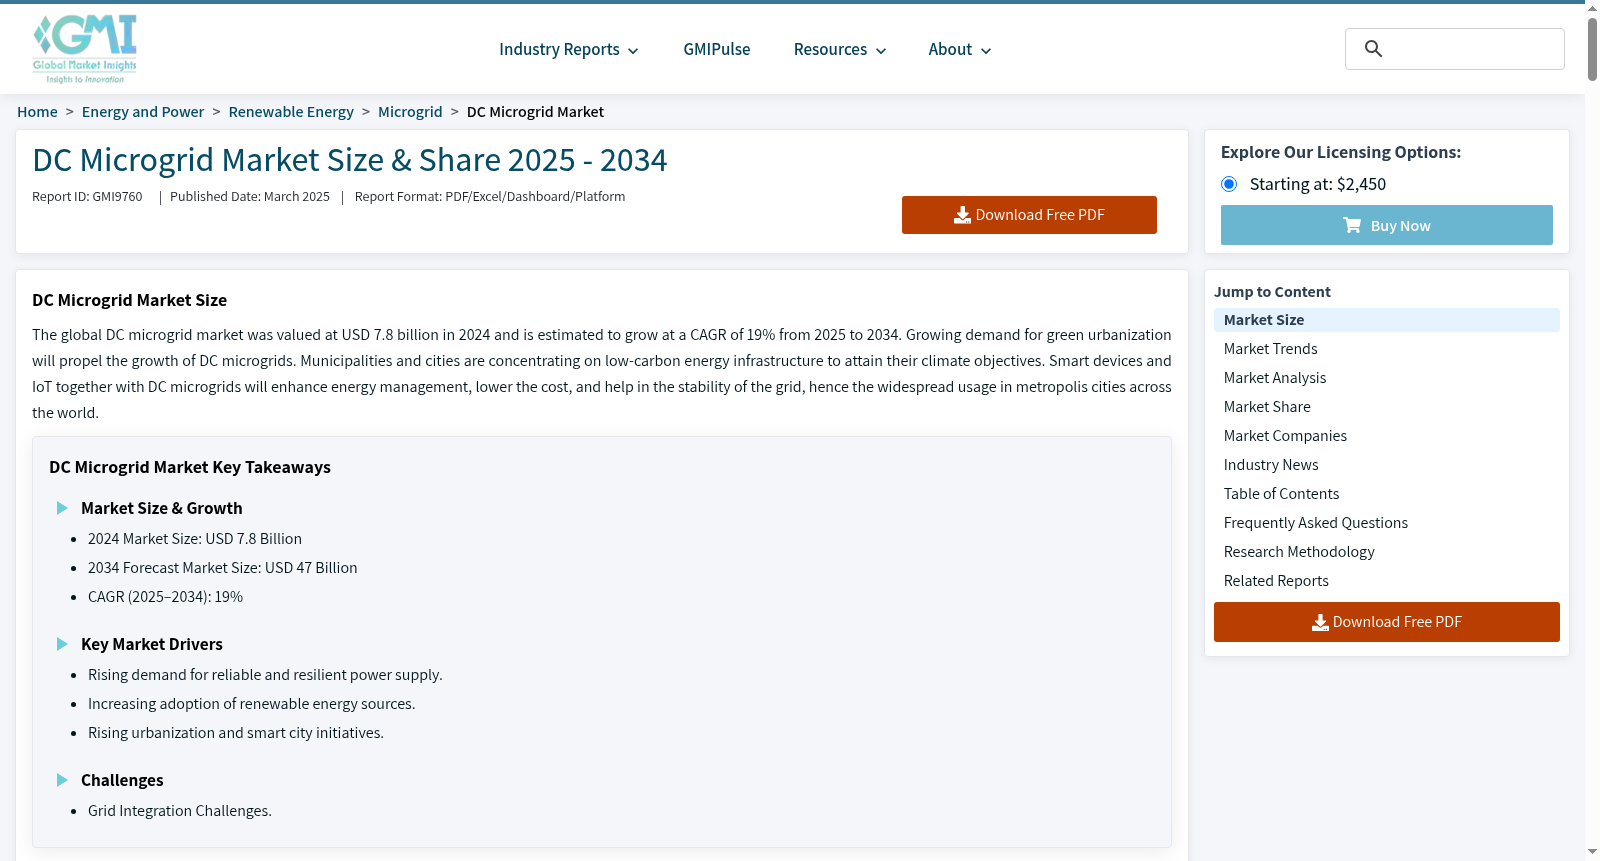
Task: Click 'DC Microgrid Market Key Takeaways' heading
Action: pos(190,467)
